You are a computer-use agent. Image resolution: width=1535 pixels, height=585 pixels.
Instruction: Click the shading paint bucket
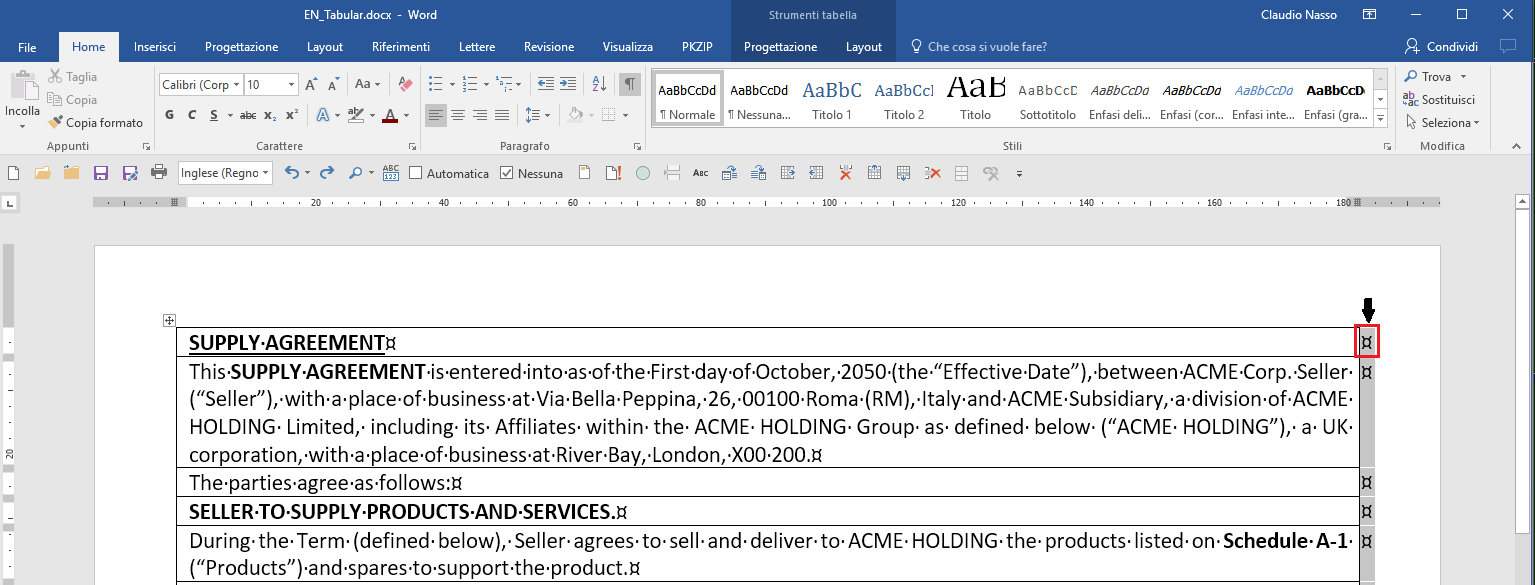click(x=576, y=115)
